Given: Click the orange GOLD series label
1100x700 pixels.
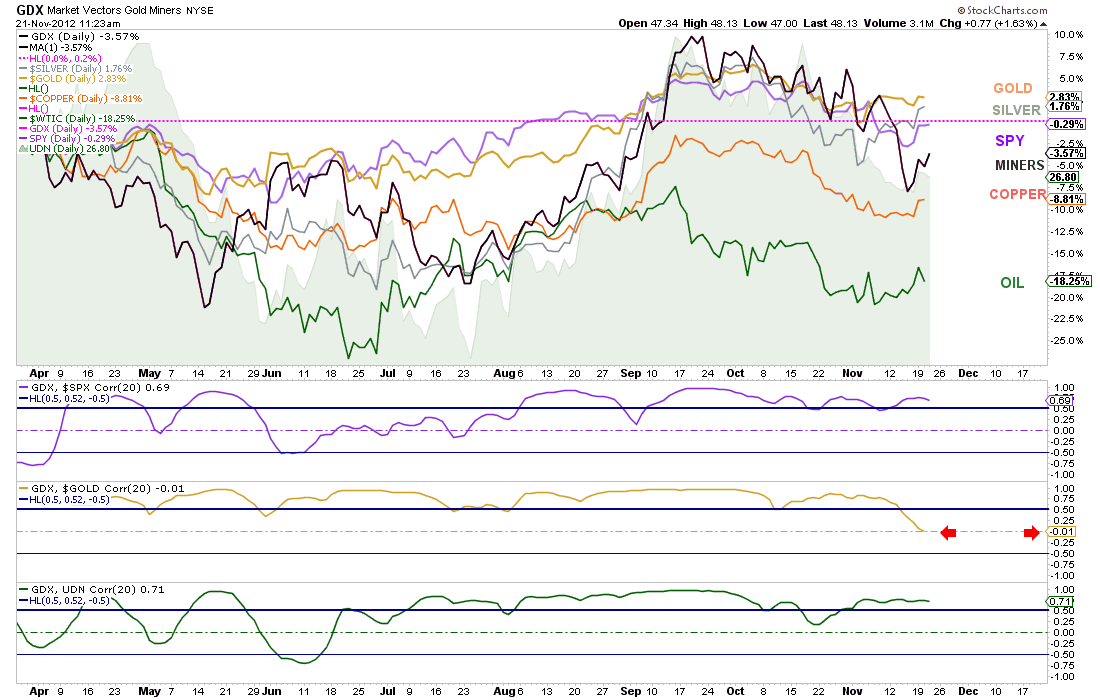Looking at the screenshot, I should [x=1012, y=88].
